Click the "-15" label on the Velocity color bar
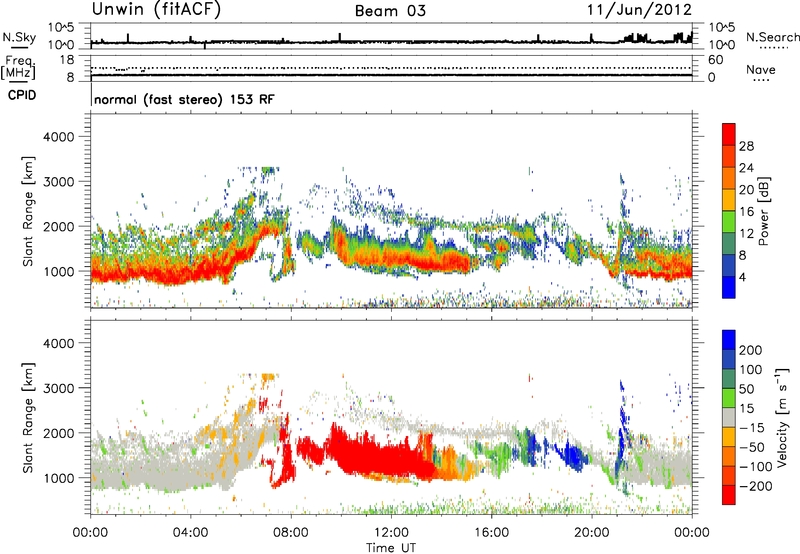800x554 pixels. [752, 428]
